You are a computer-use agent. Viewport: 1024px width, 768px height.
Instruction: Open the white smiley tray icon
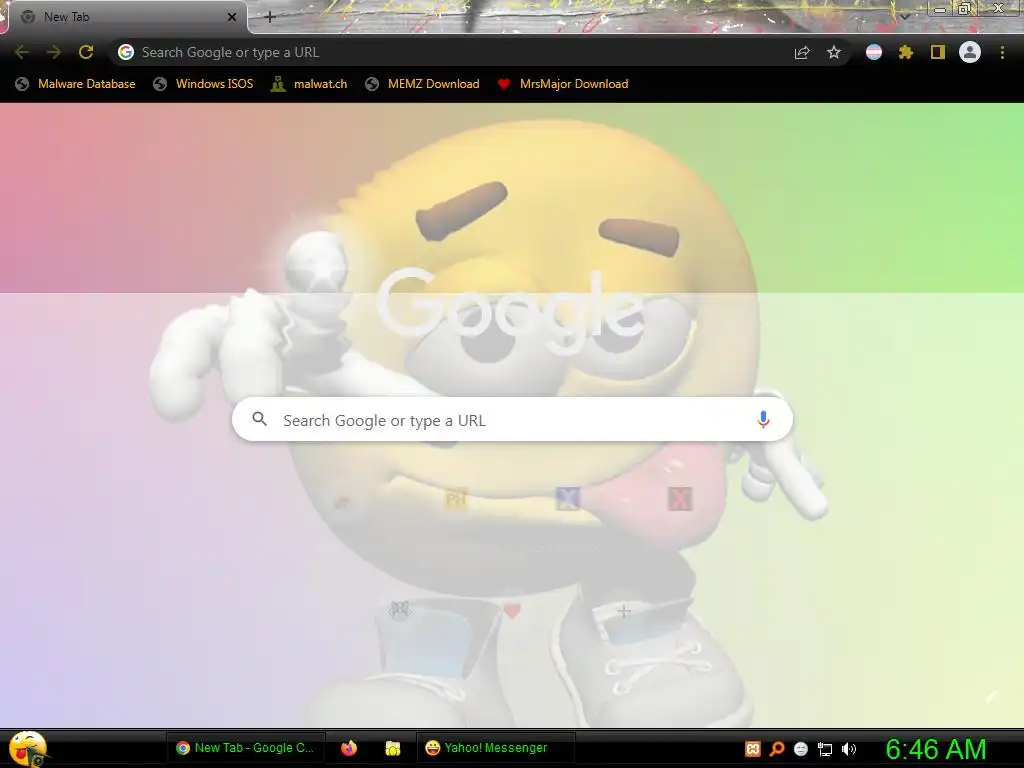(801, 749)
